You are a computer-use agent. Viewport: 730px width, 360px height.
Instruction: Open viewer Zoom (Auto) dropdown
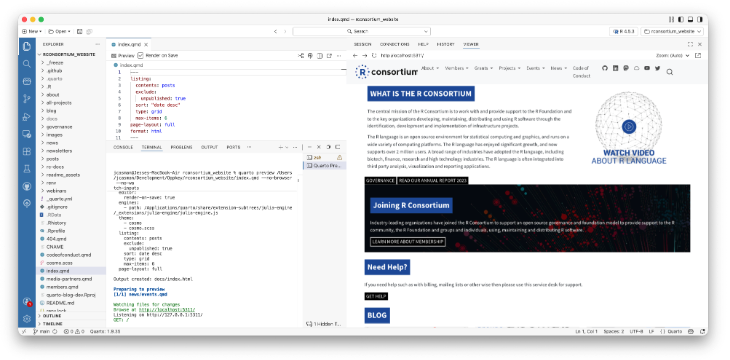[x=672, y=55]
